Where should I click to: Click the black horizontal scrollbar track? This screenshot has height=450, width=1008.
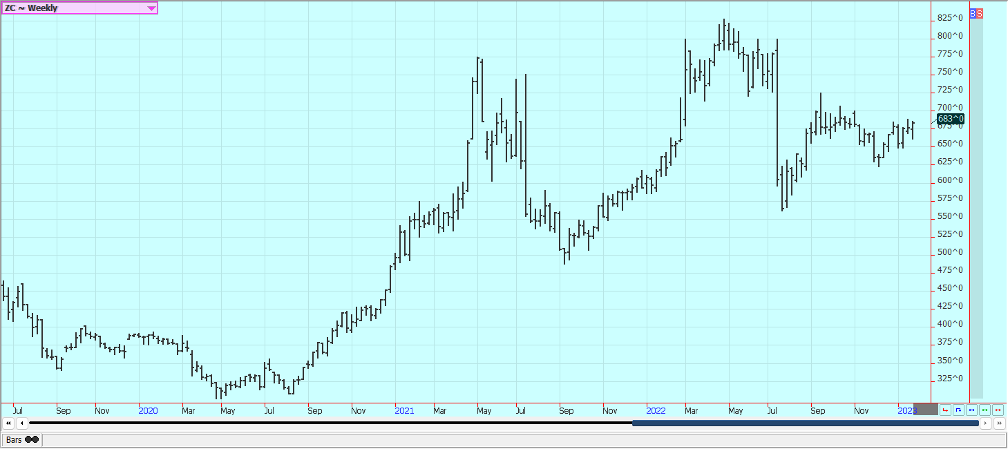[330, 423]
